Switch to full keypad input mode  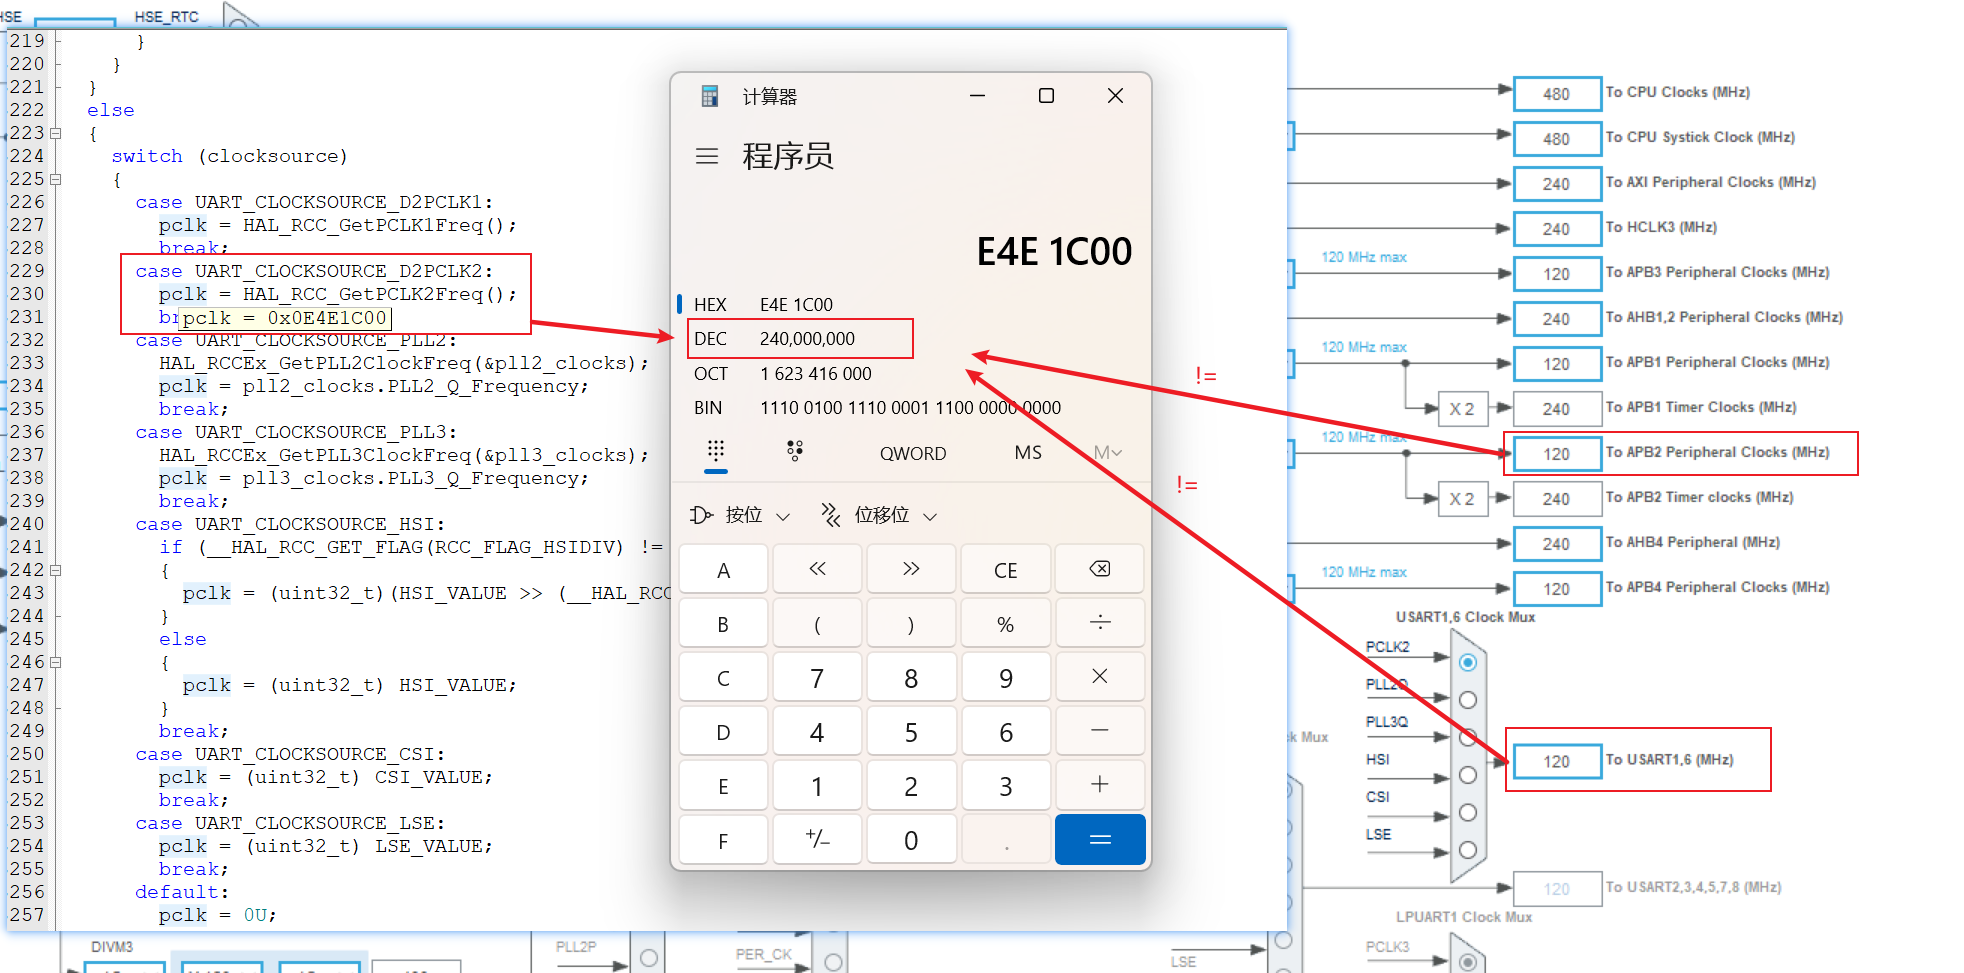715,452
